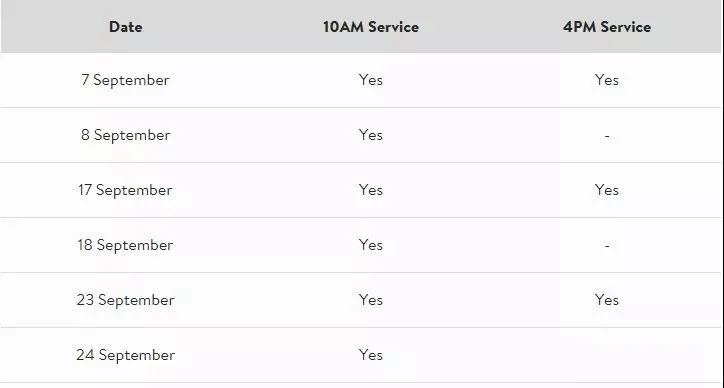Screen dimensions: 724x388
Task: Select the 8 September date cell
Action: coord(126,135)
